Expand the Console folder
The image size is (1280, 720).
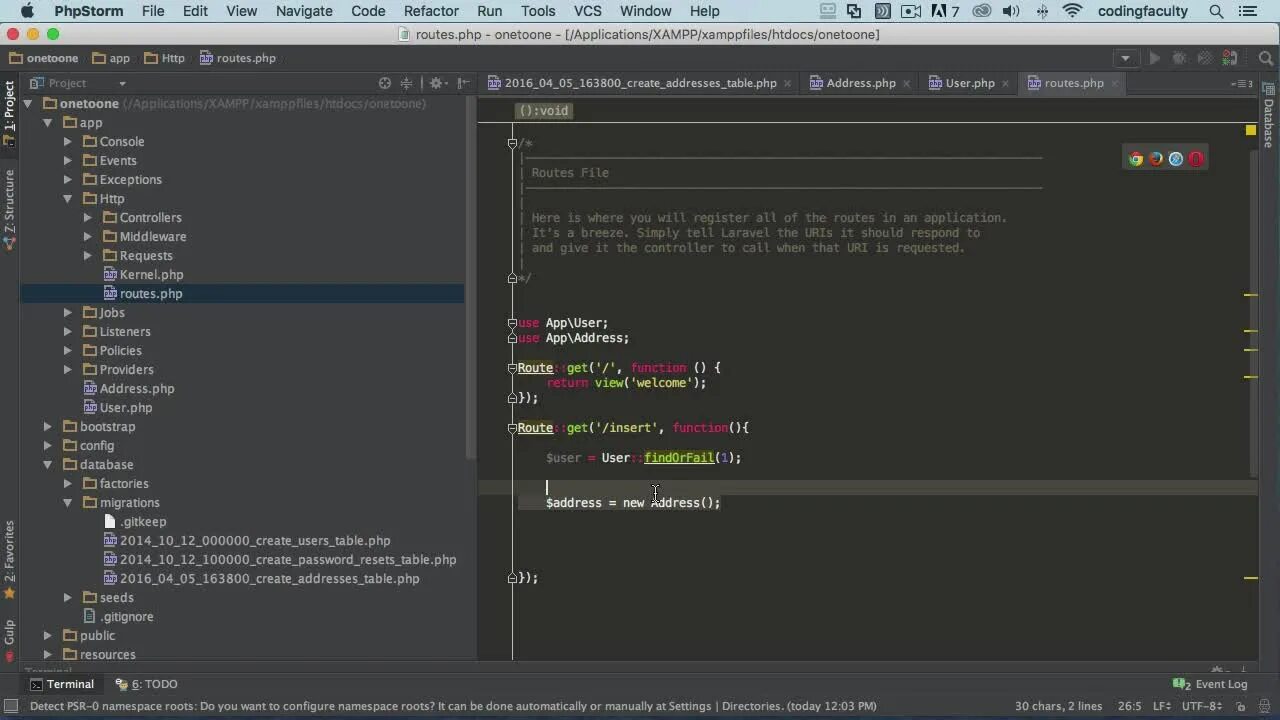pyautogui.click(x=68, y=142)
